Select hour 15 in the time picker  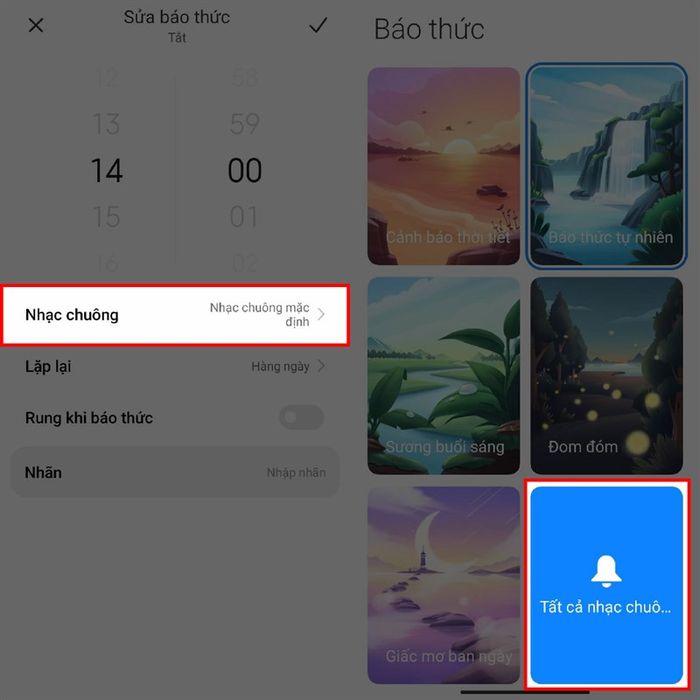tap(106, 217)
